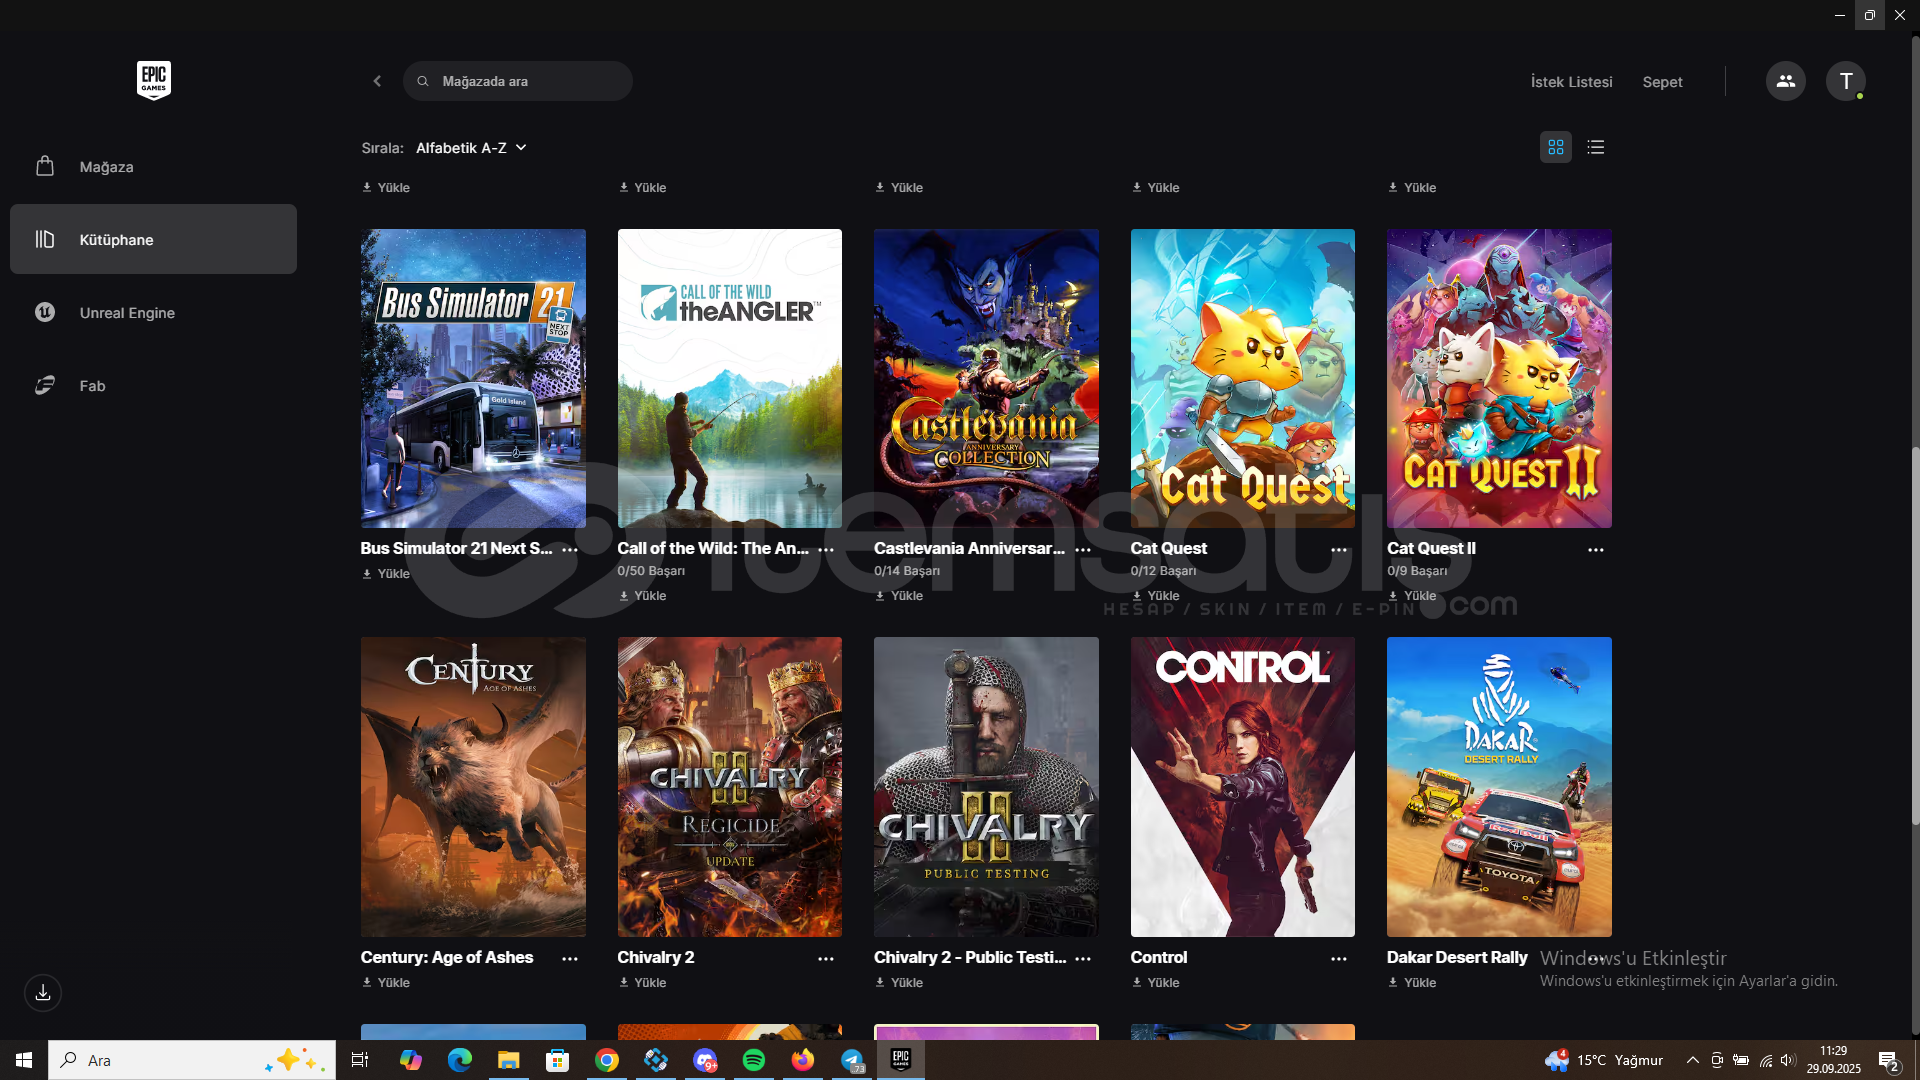This screenshot has height=1080, width=1920.
Task: Open İstek Listesi wishlist
Action: [1571, 82]
